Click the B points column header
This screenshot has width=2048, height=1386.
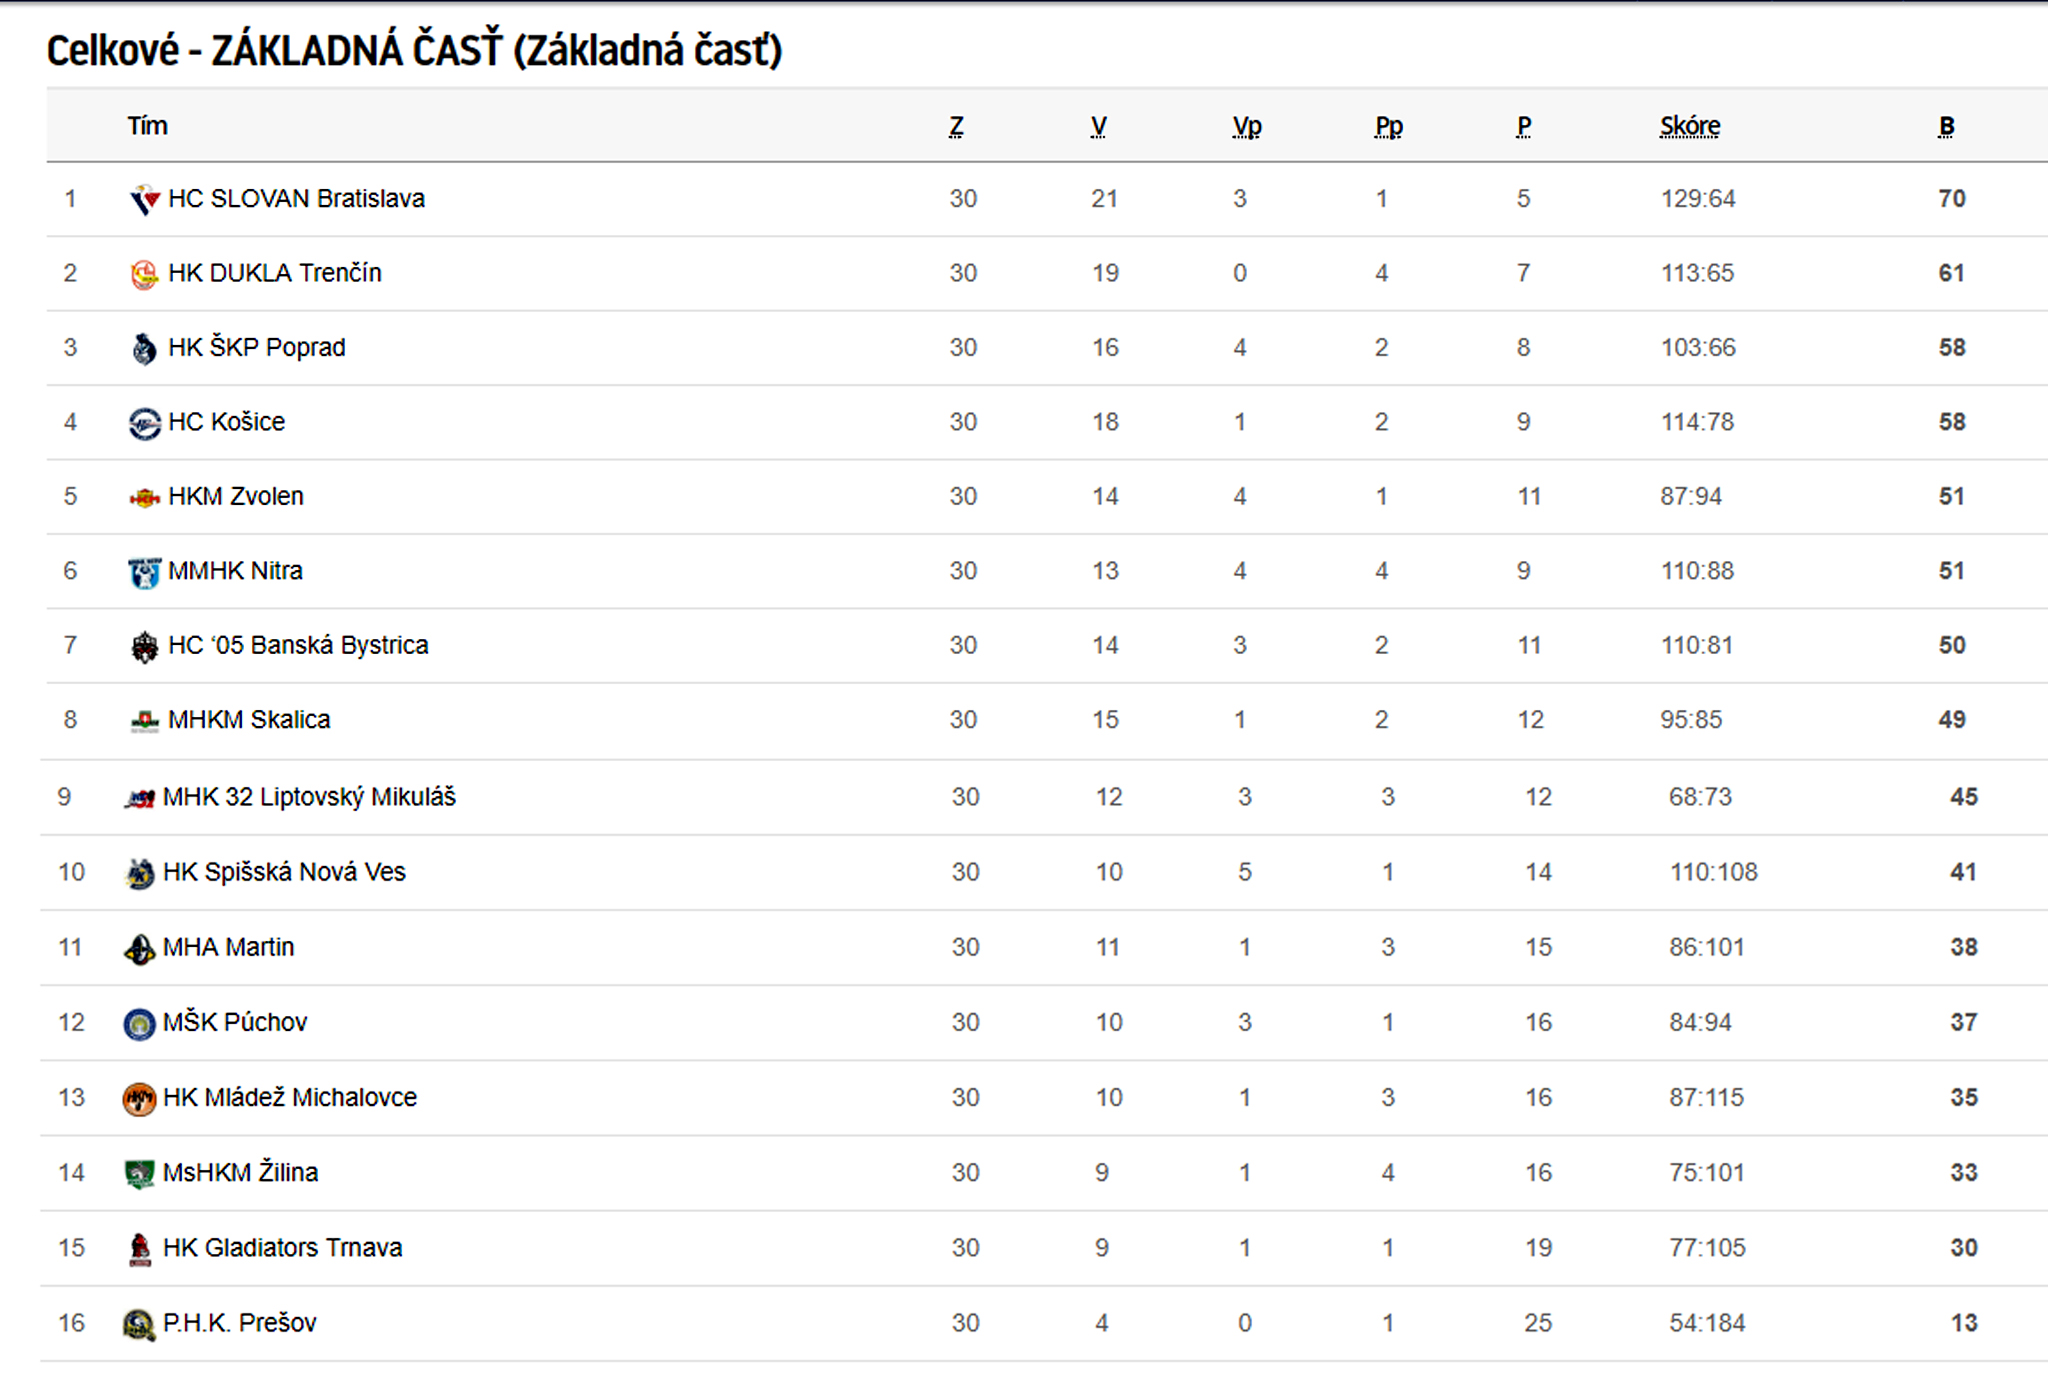point(1946,126)
